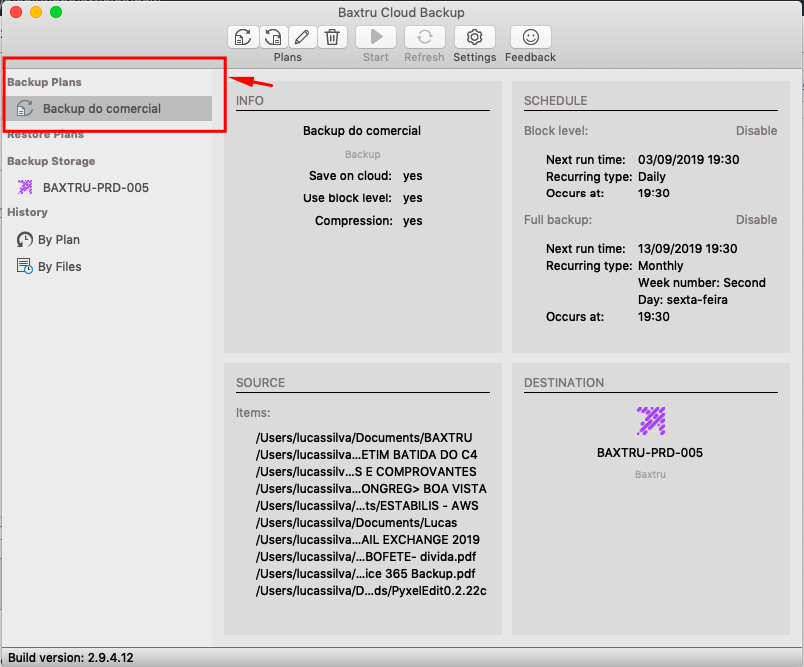This screenshot has width=804, height=667.
Task: Click the INFO plan title Backup do comercial
Action: tap(362, 131)
